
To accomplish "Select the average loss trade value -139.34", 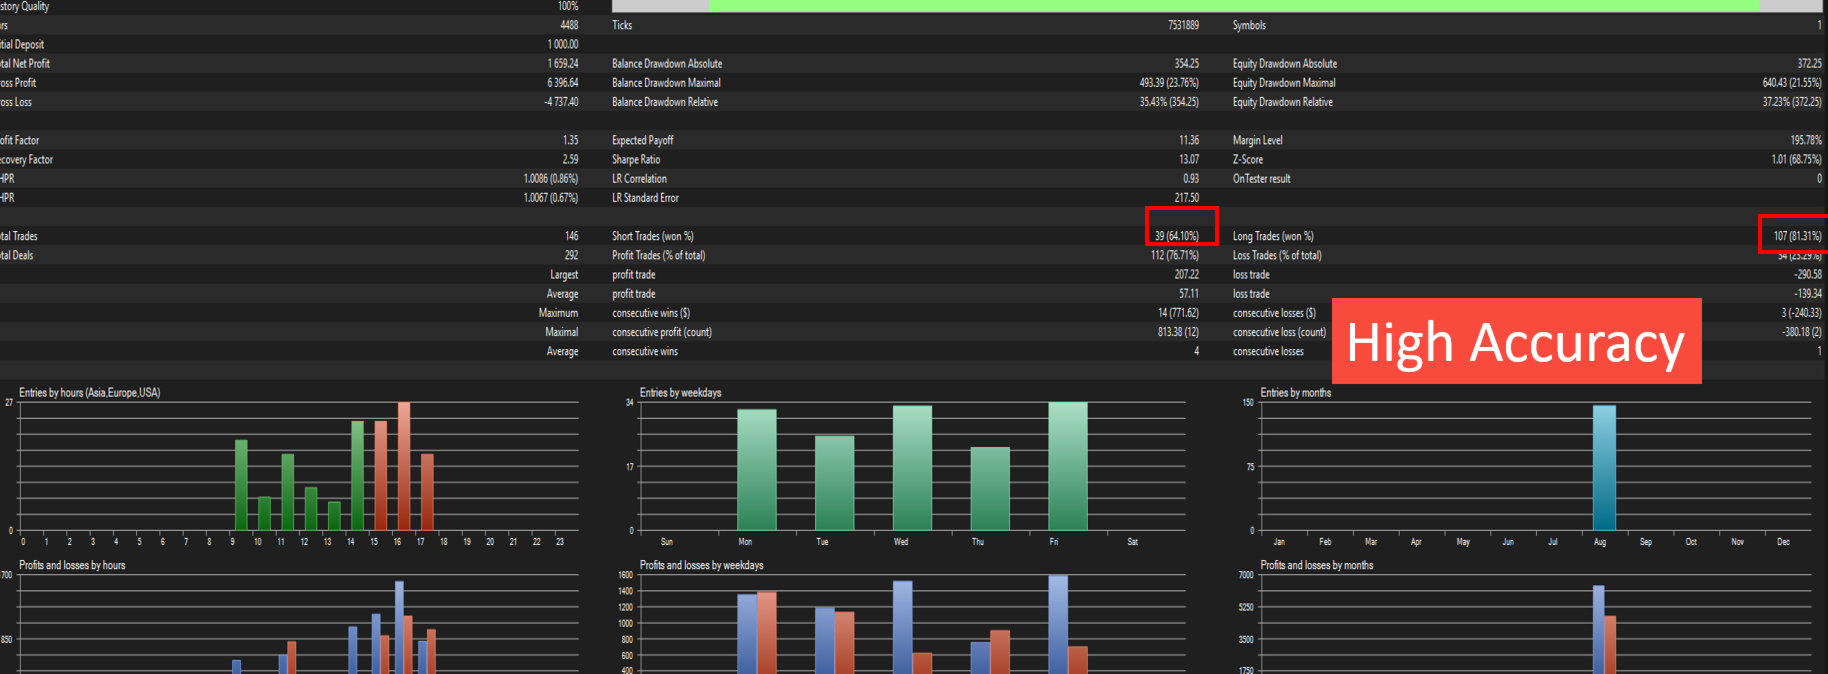I will pyautogui.click(x=1808, y=294).
